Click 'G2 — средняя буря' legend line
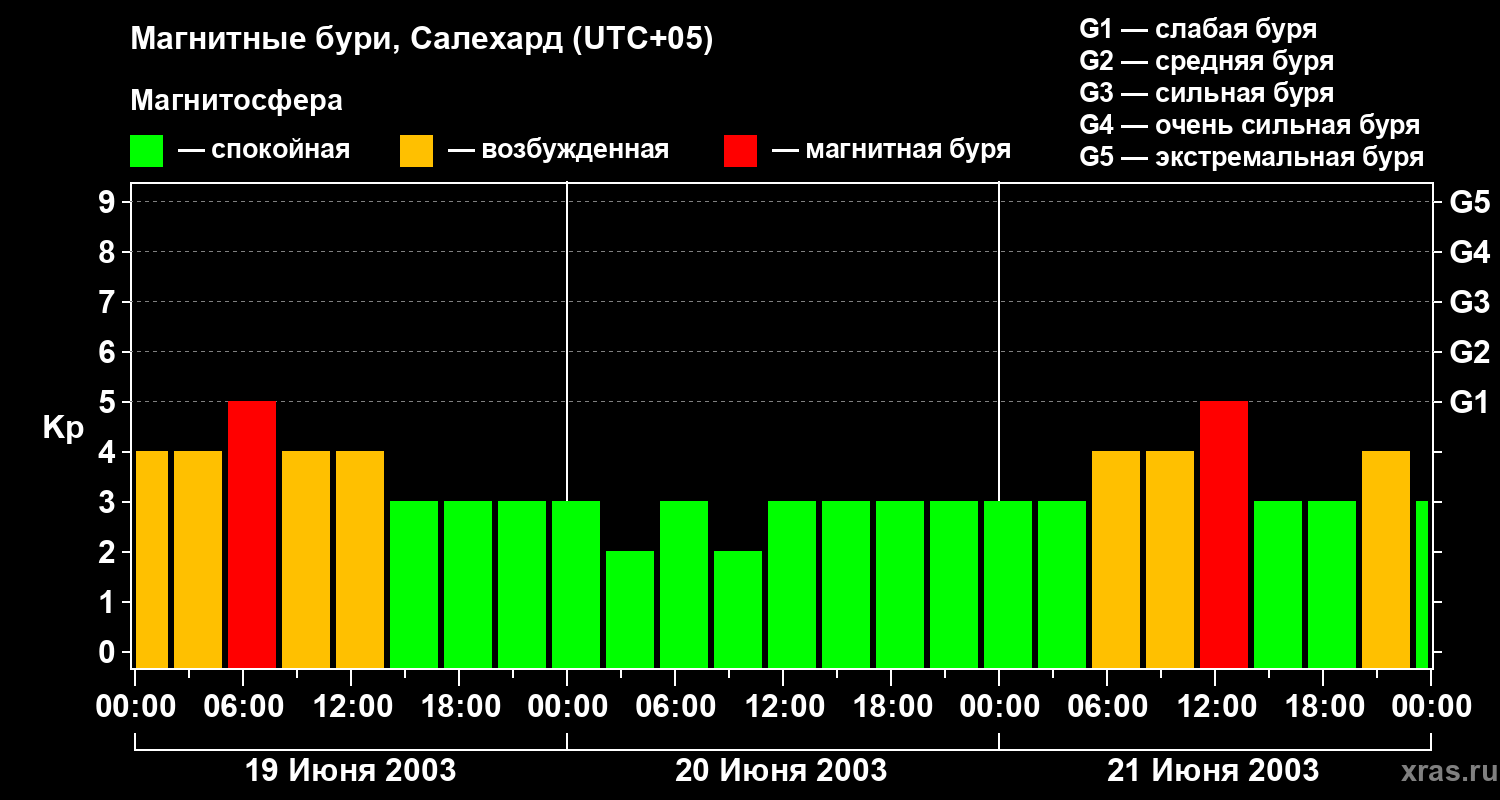Image resolution: width=1500 pixels, height=800 pixels. click(1207, 61)
